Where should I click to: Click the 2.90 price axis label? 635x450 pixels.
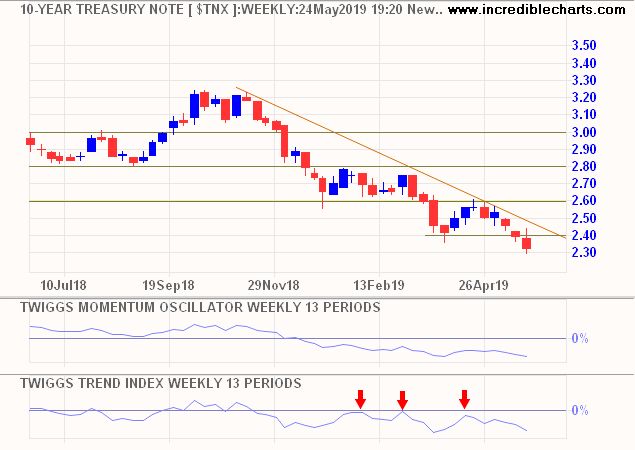coord(584,149)
